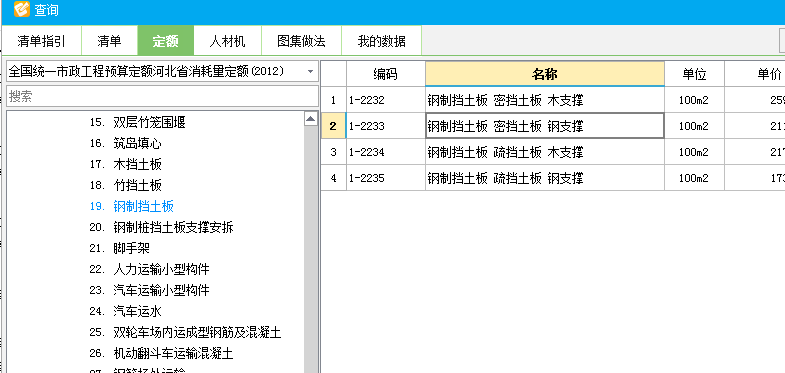This screenshot has width=785, height=373.
Task: Click the 单价 column header
Action: click(755, 74)
